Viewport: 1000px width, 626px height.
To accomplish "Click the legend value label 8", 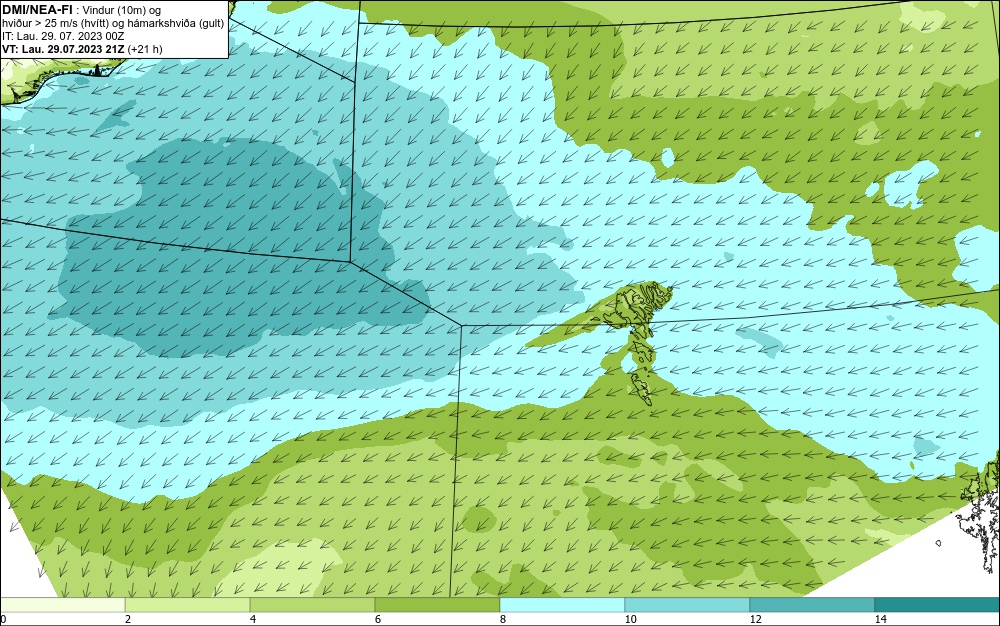I will 503,619.
